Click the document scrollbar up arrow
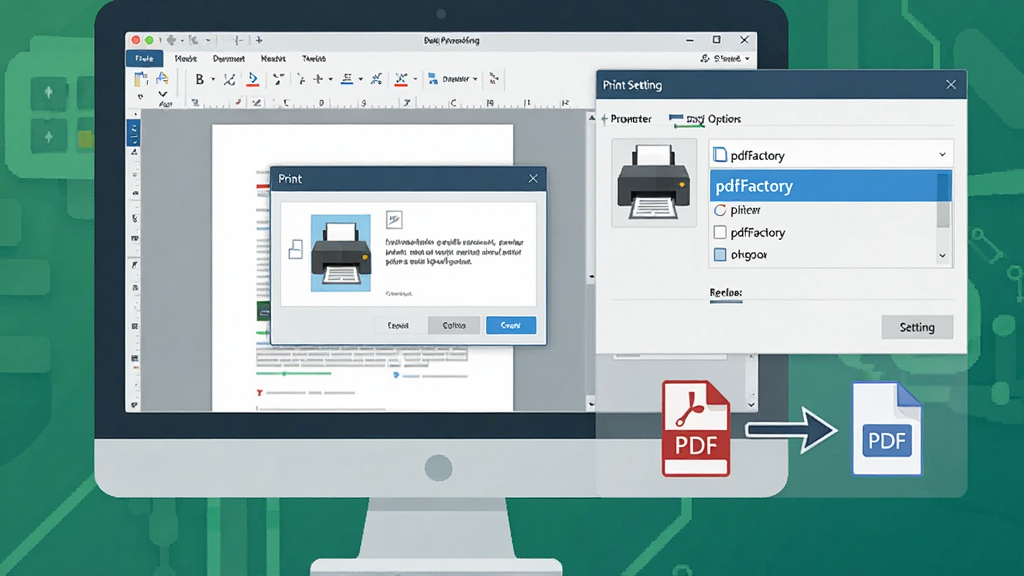This screenshot has width=1024, height=576. coord(592,118)
